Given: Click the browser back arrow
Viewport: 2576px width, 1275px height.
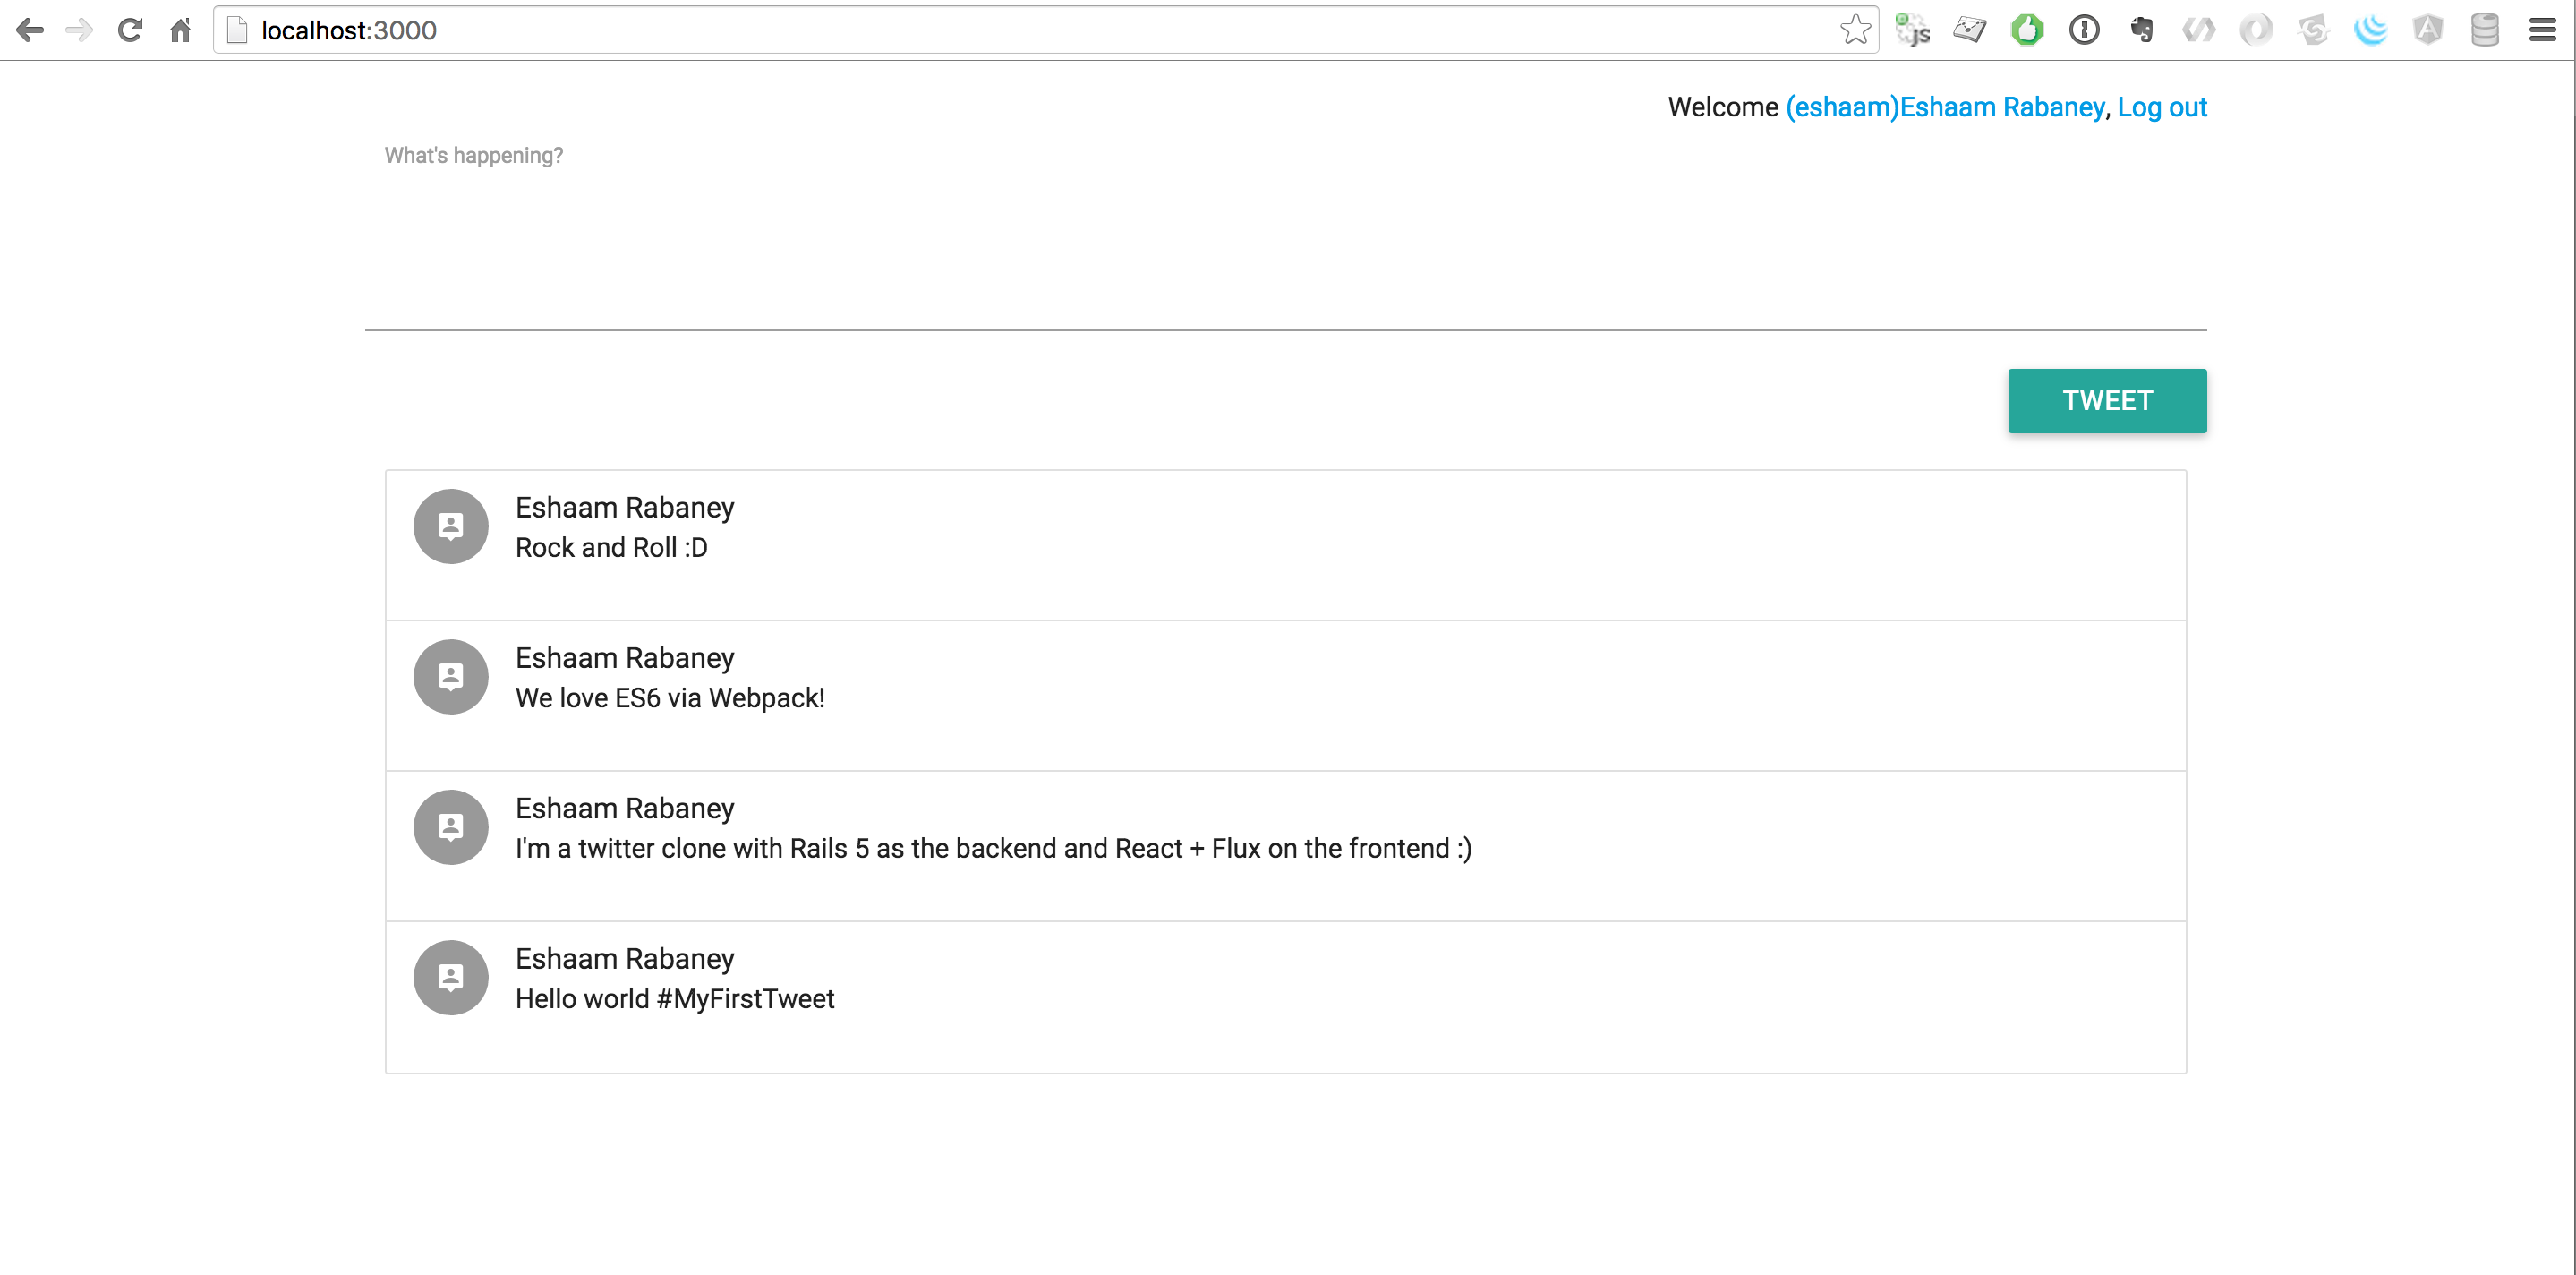Looking at the screenshot, I should click(30, 30).
